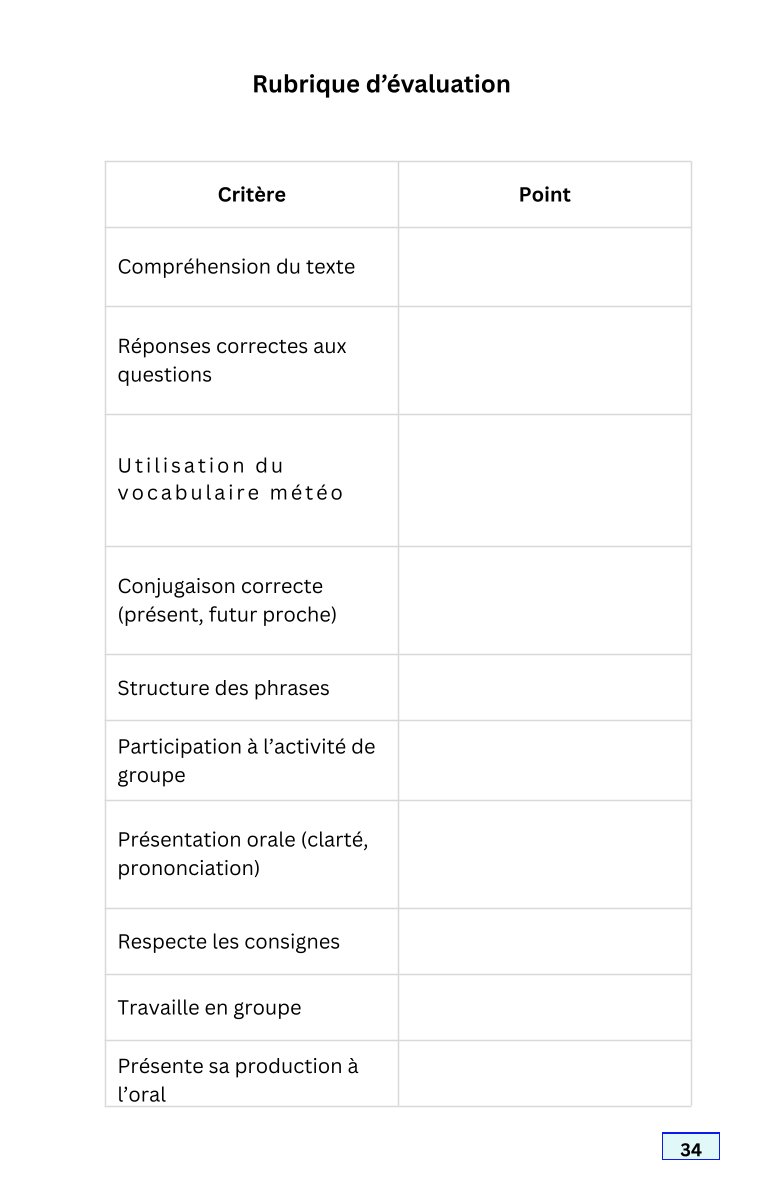Select the "Travaille en groupe" cell
Screen dimensions: 768x1200
tap(209, 1008)
